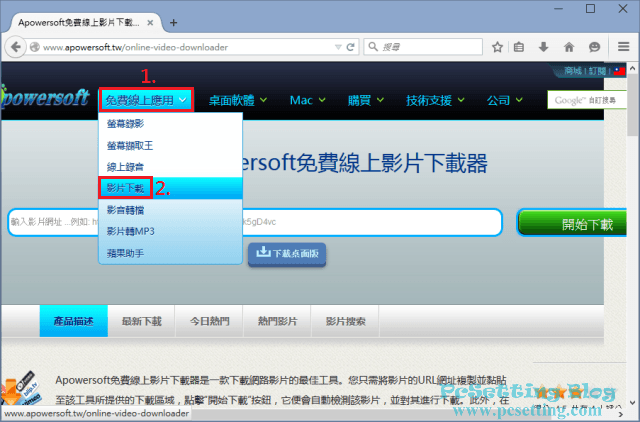
Task: Open the 訂閱 link at top right
Action: (x=597, y=71)
